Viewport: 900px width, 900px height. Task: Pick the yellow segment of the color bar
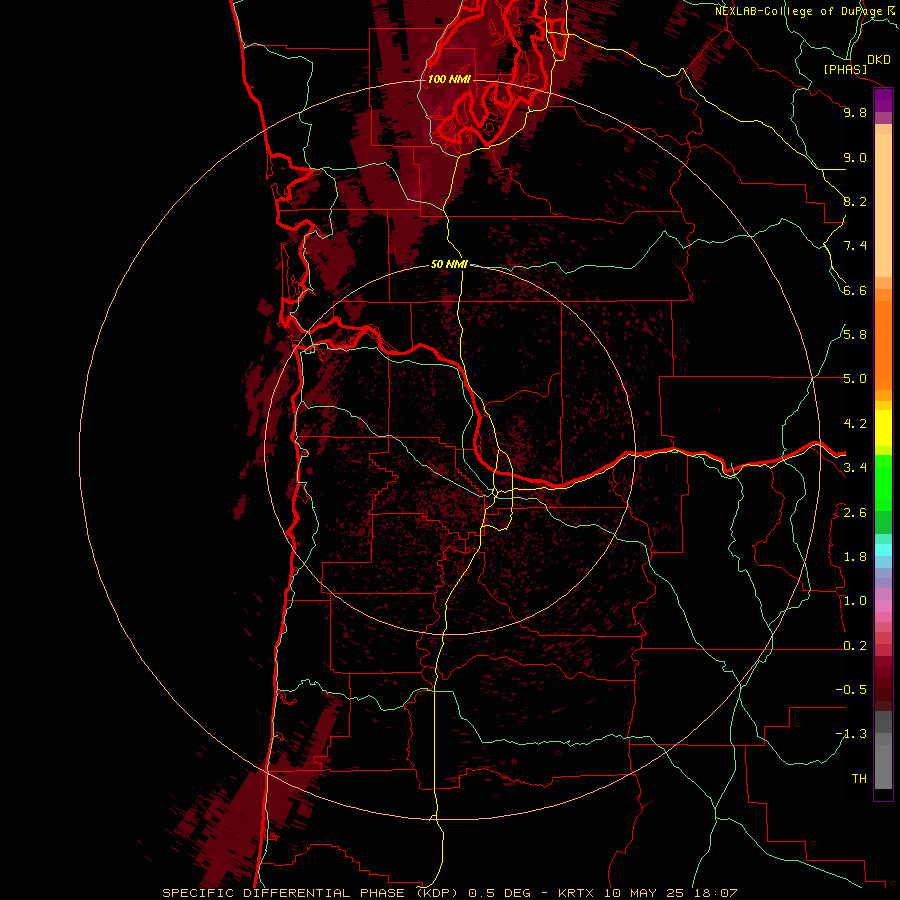[883, 428]
